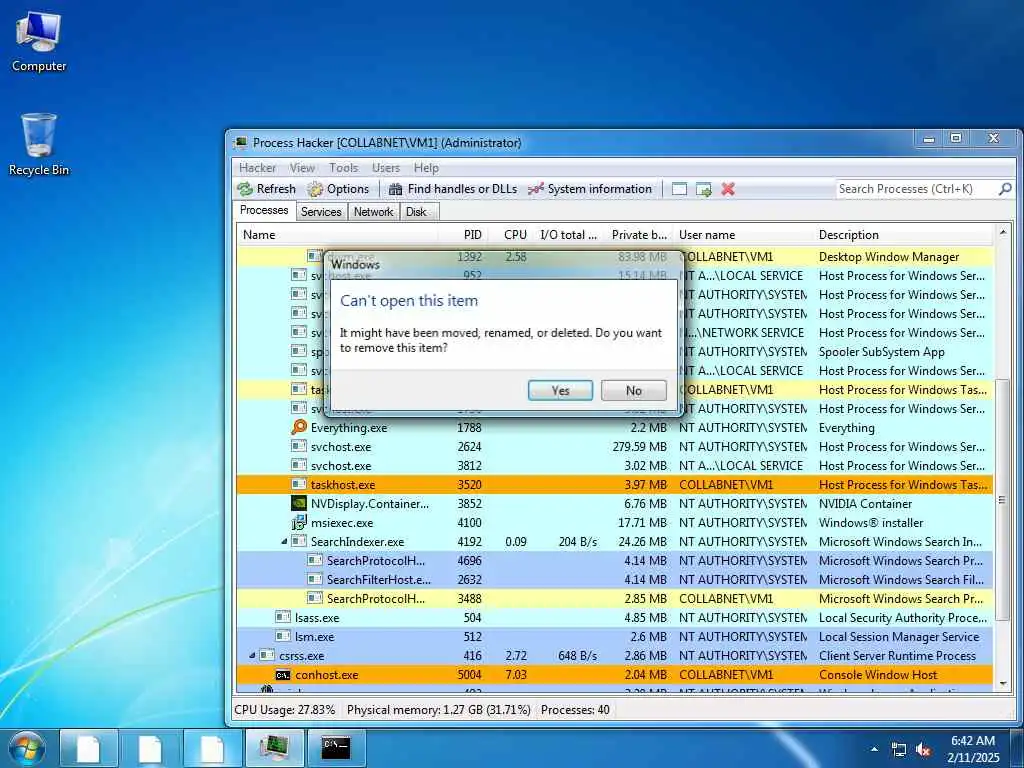Click the vertical scrollbar thumb
The image size is (1024, 768).
1002,500
